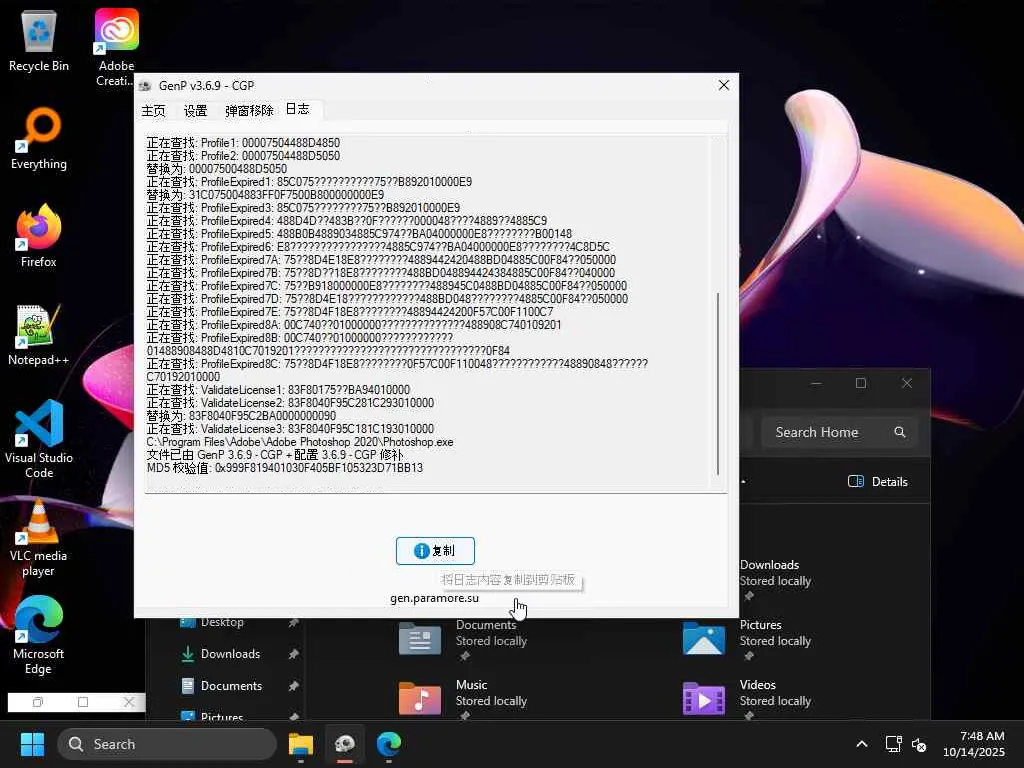1024x768 pixels.
Task: Select Downloads in Explorer sidebar
Action: (x=231, y=654)
